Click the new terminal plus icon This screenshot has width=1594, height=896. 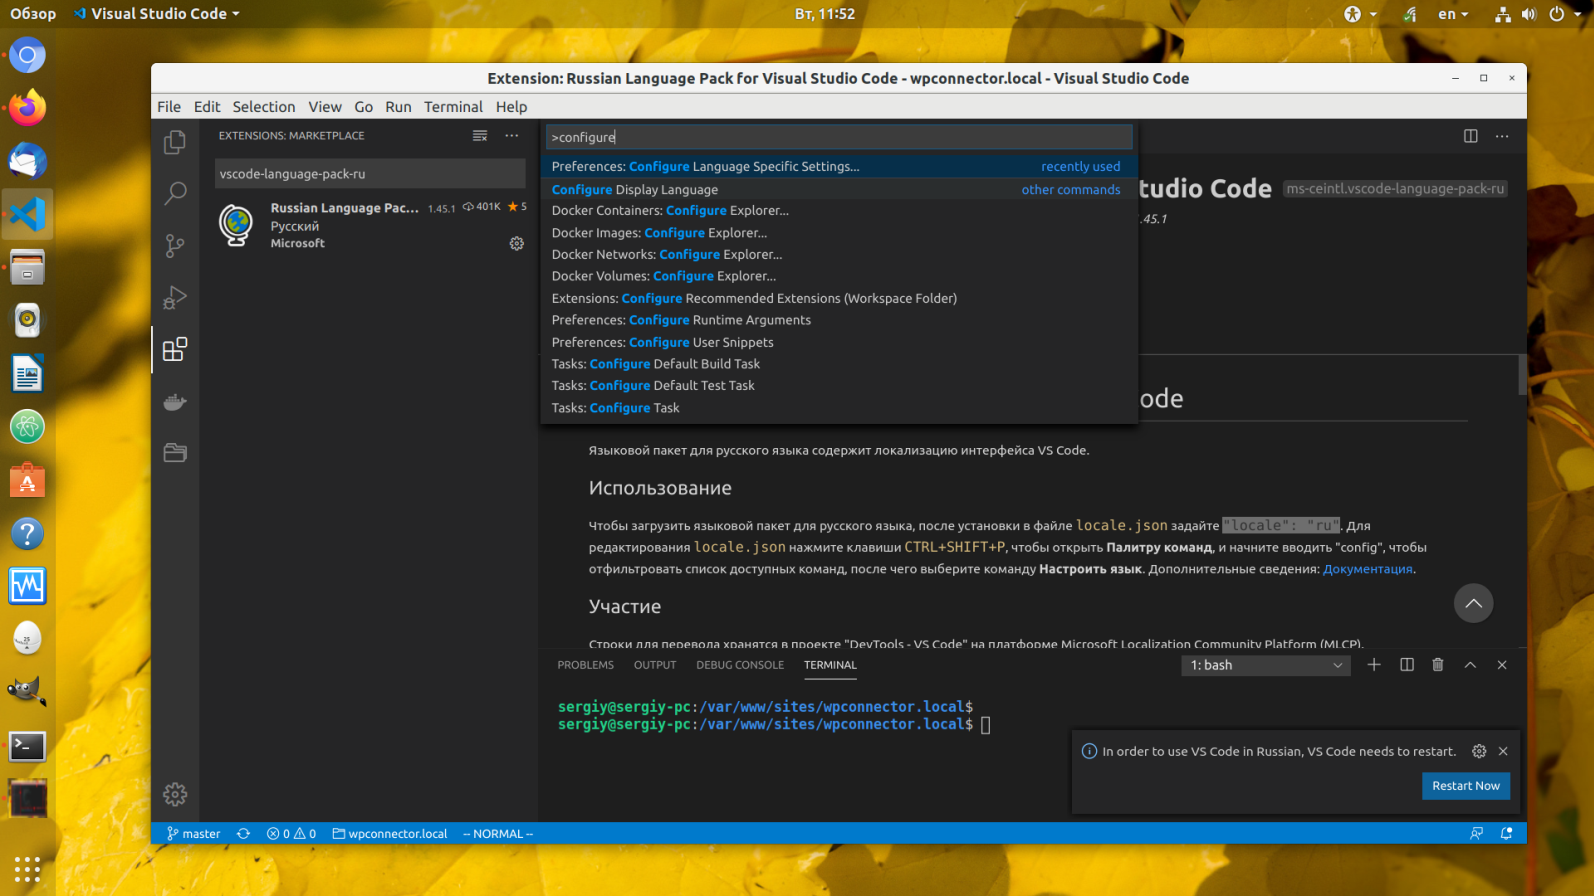click(x=1374, y=665)
